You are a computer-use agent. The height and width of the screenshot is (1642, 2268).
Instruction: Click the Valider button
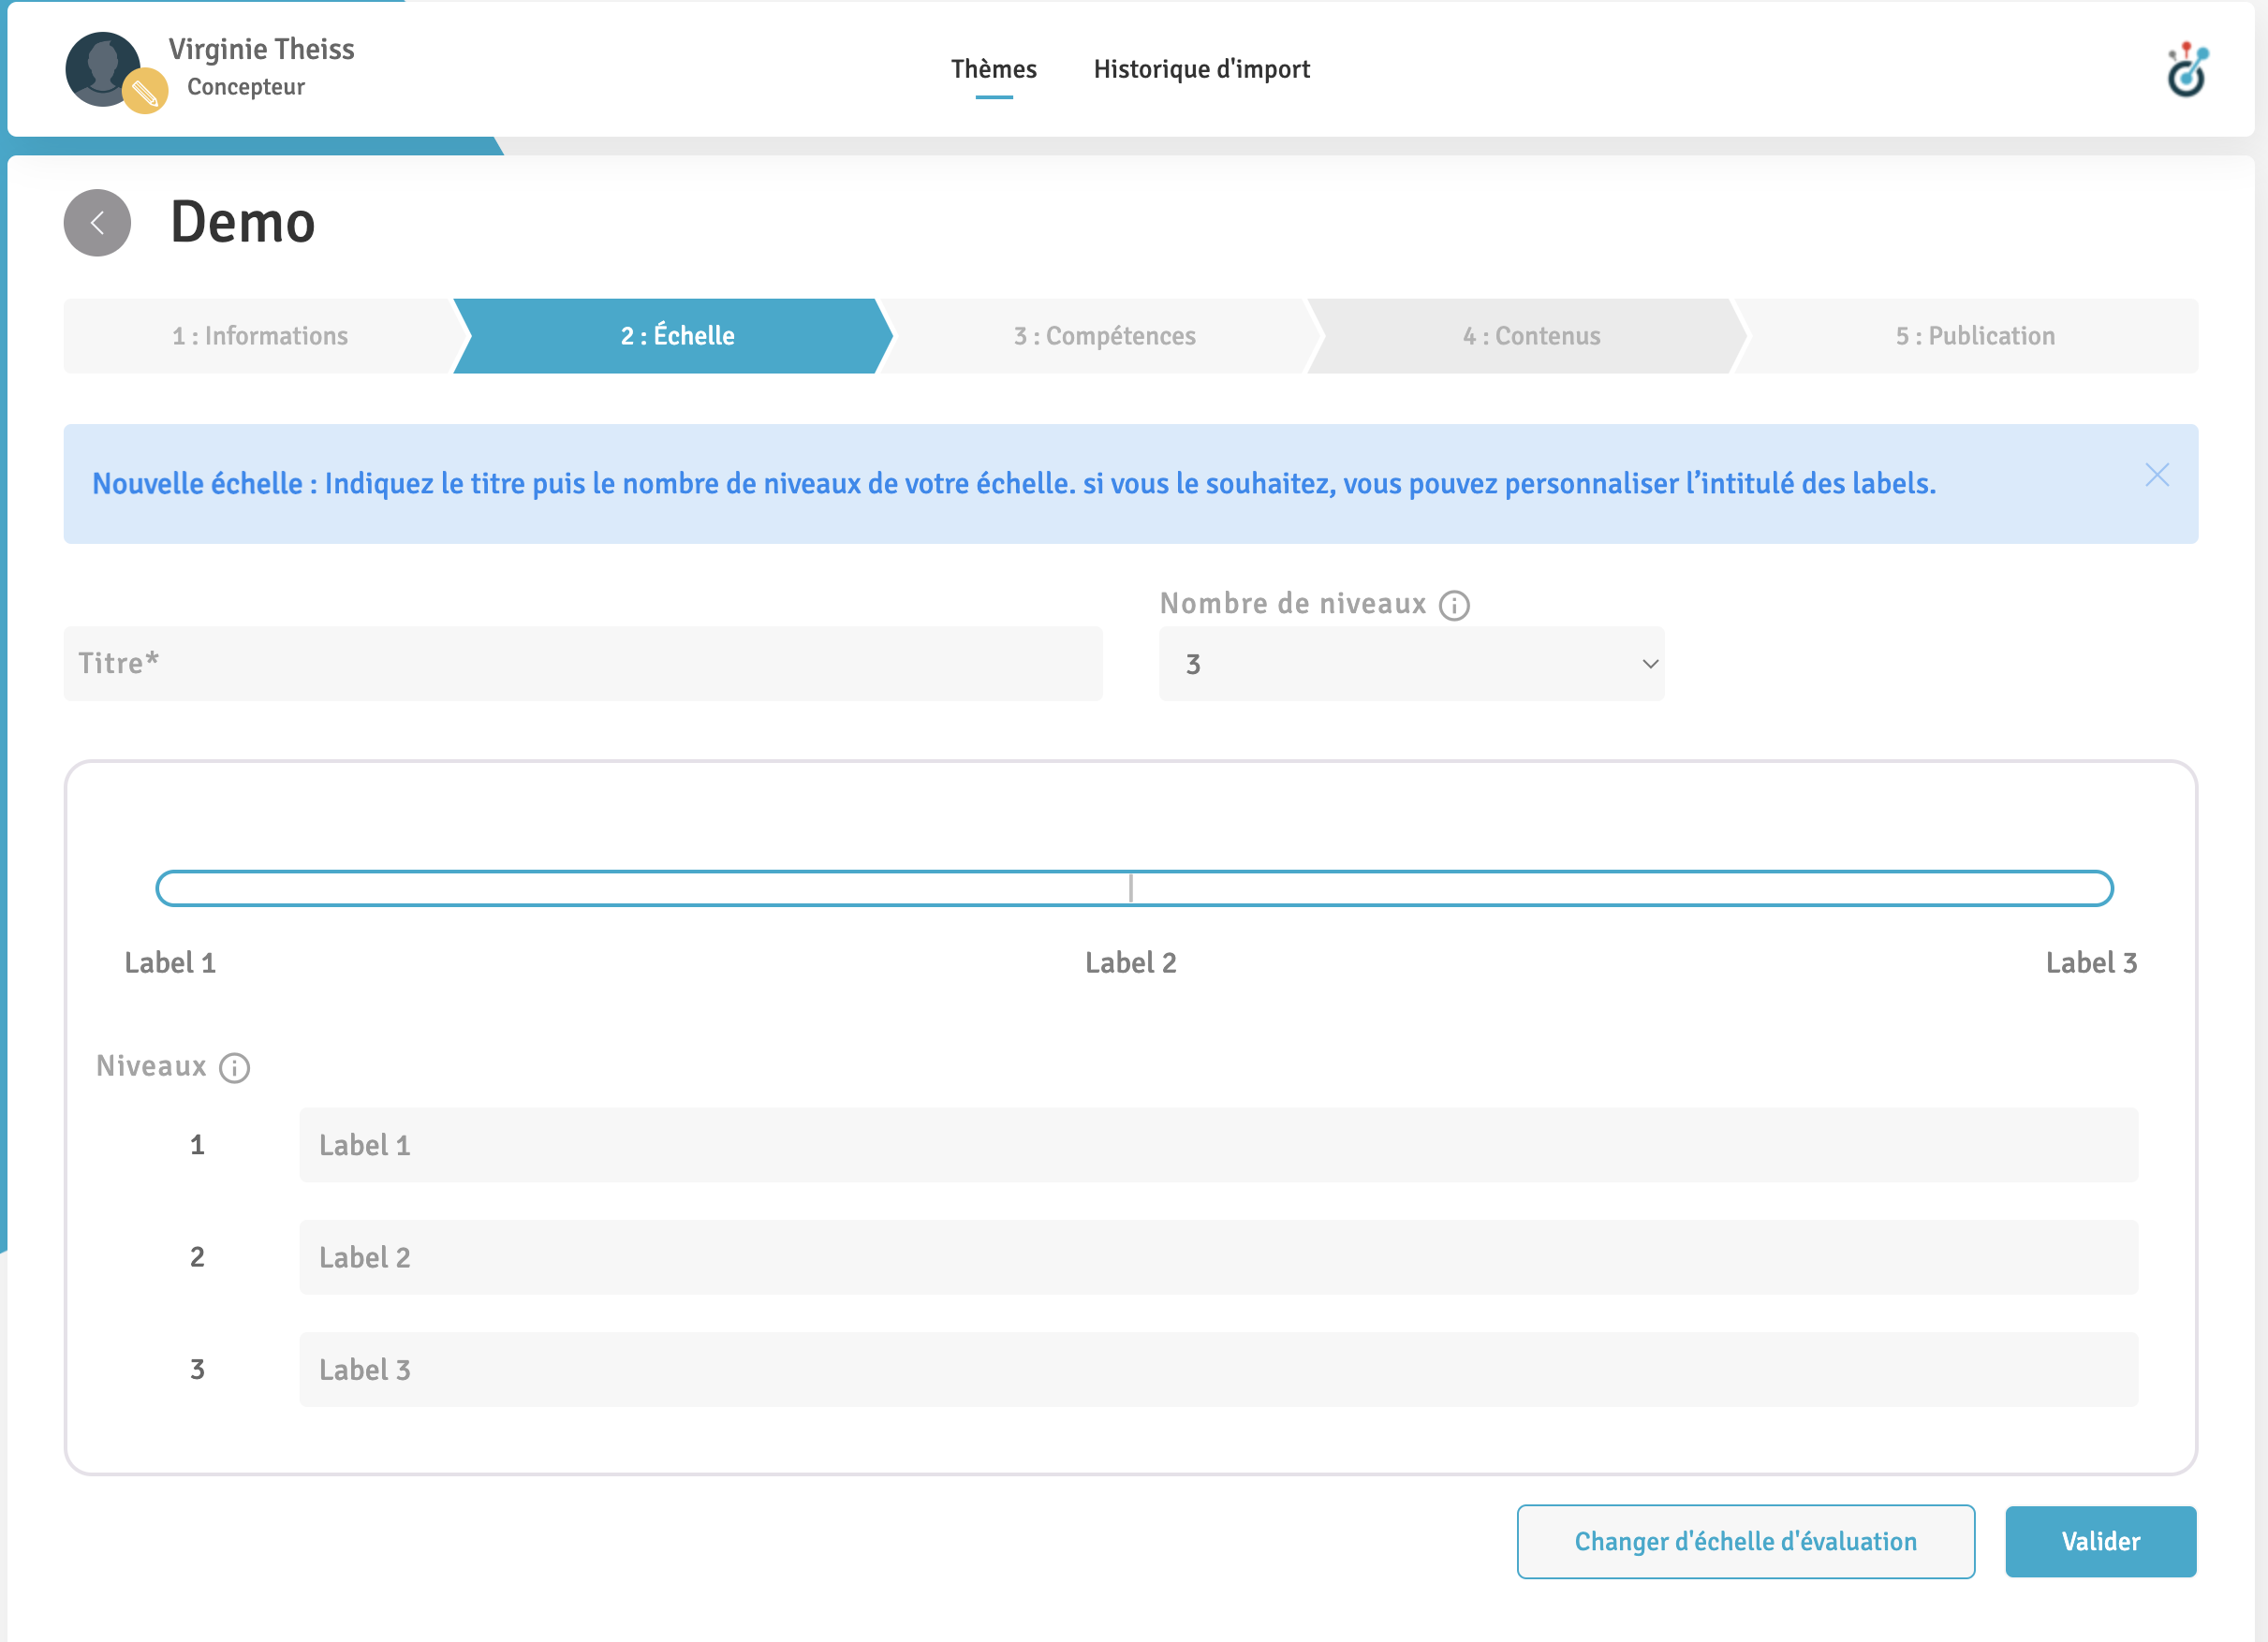(x=2100, y=1541)
